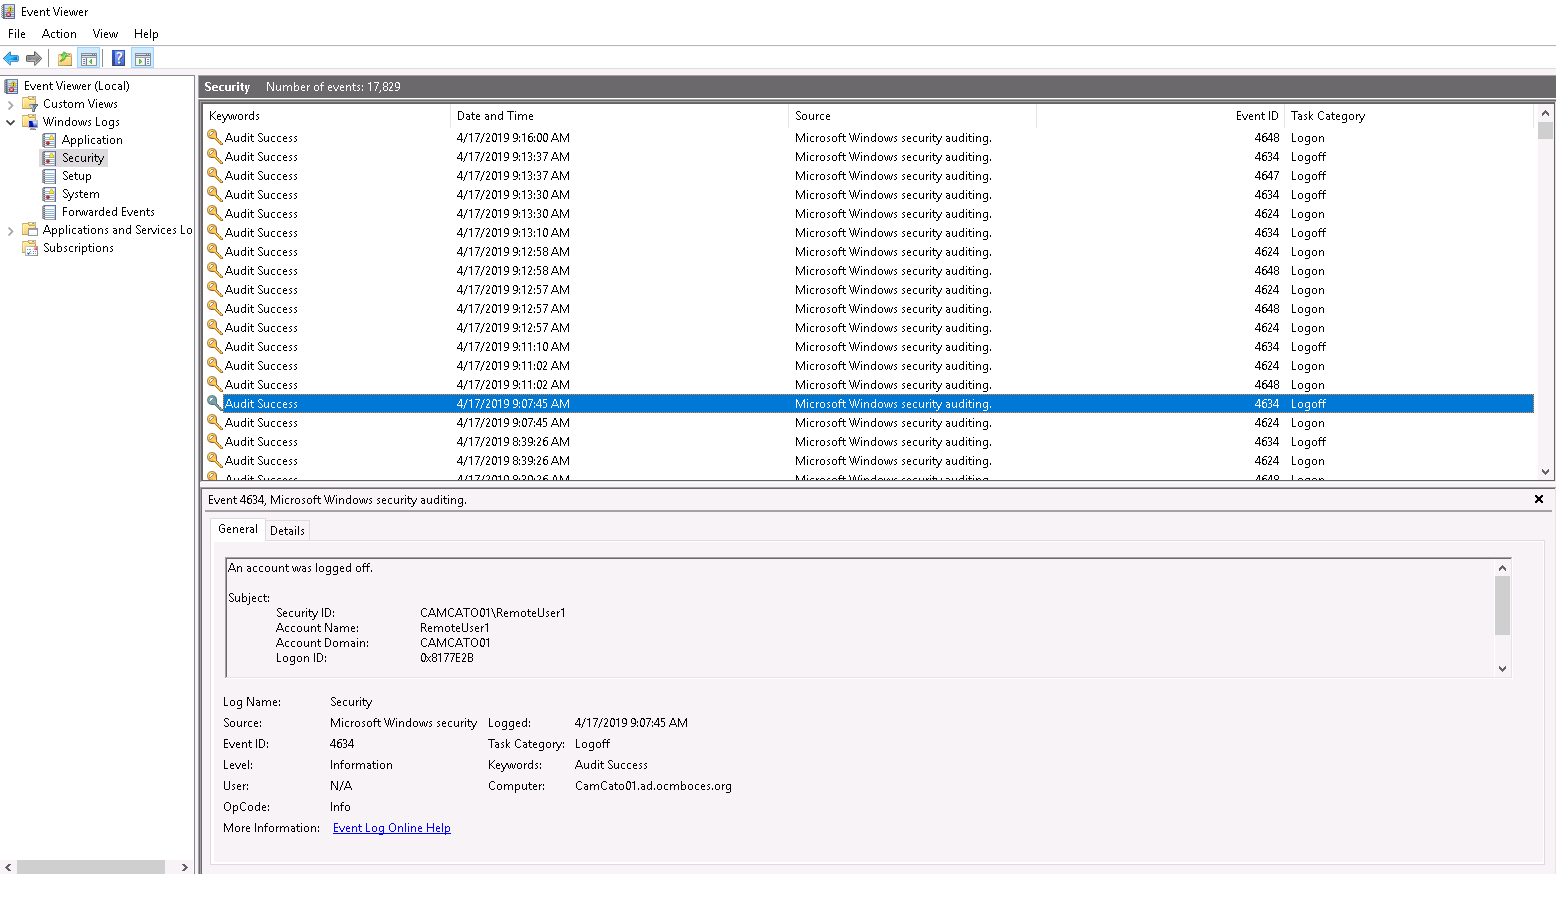1556x911 pixels.
Task: Select the 4647 Logoff event row
Action: [868, 176]
